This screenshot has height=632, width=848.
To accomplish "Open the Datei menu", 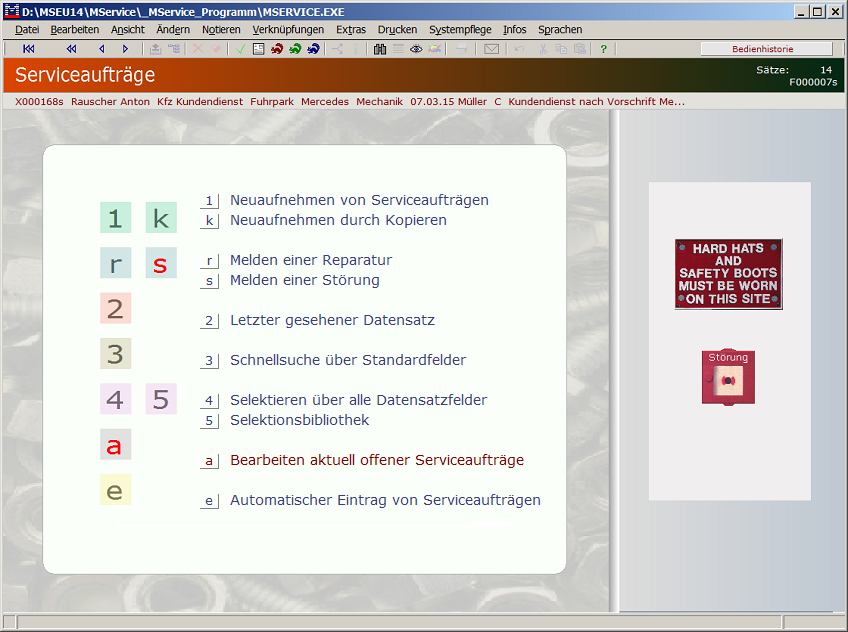I will [x=26, y=29].
